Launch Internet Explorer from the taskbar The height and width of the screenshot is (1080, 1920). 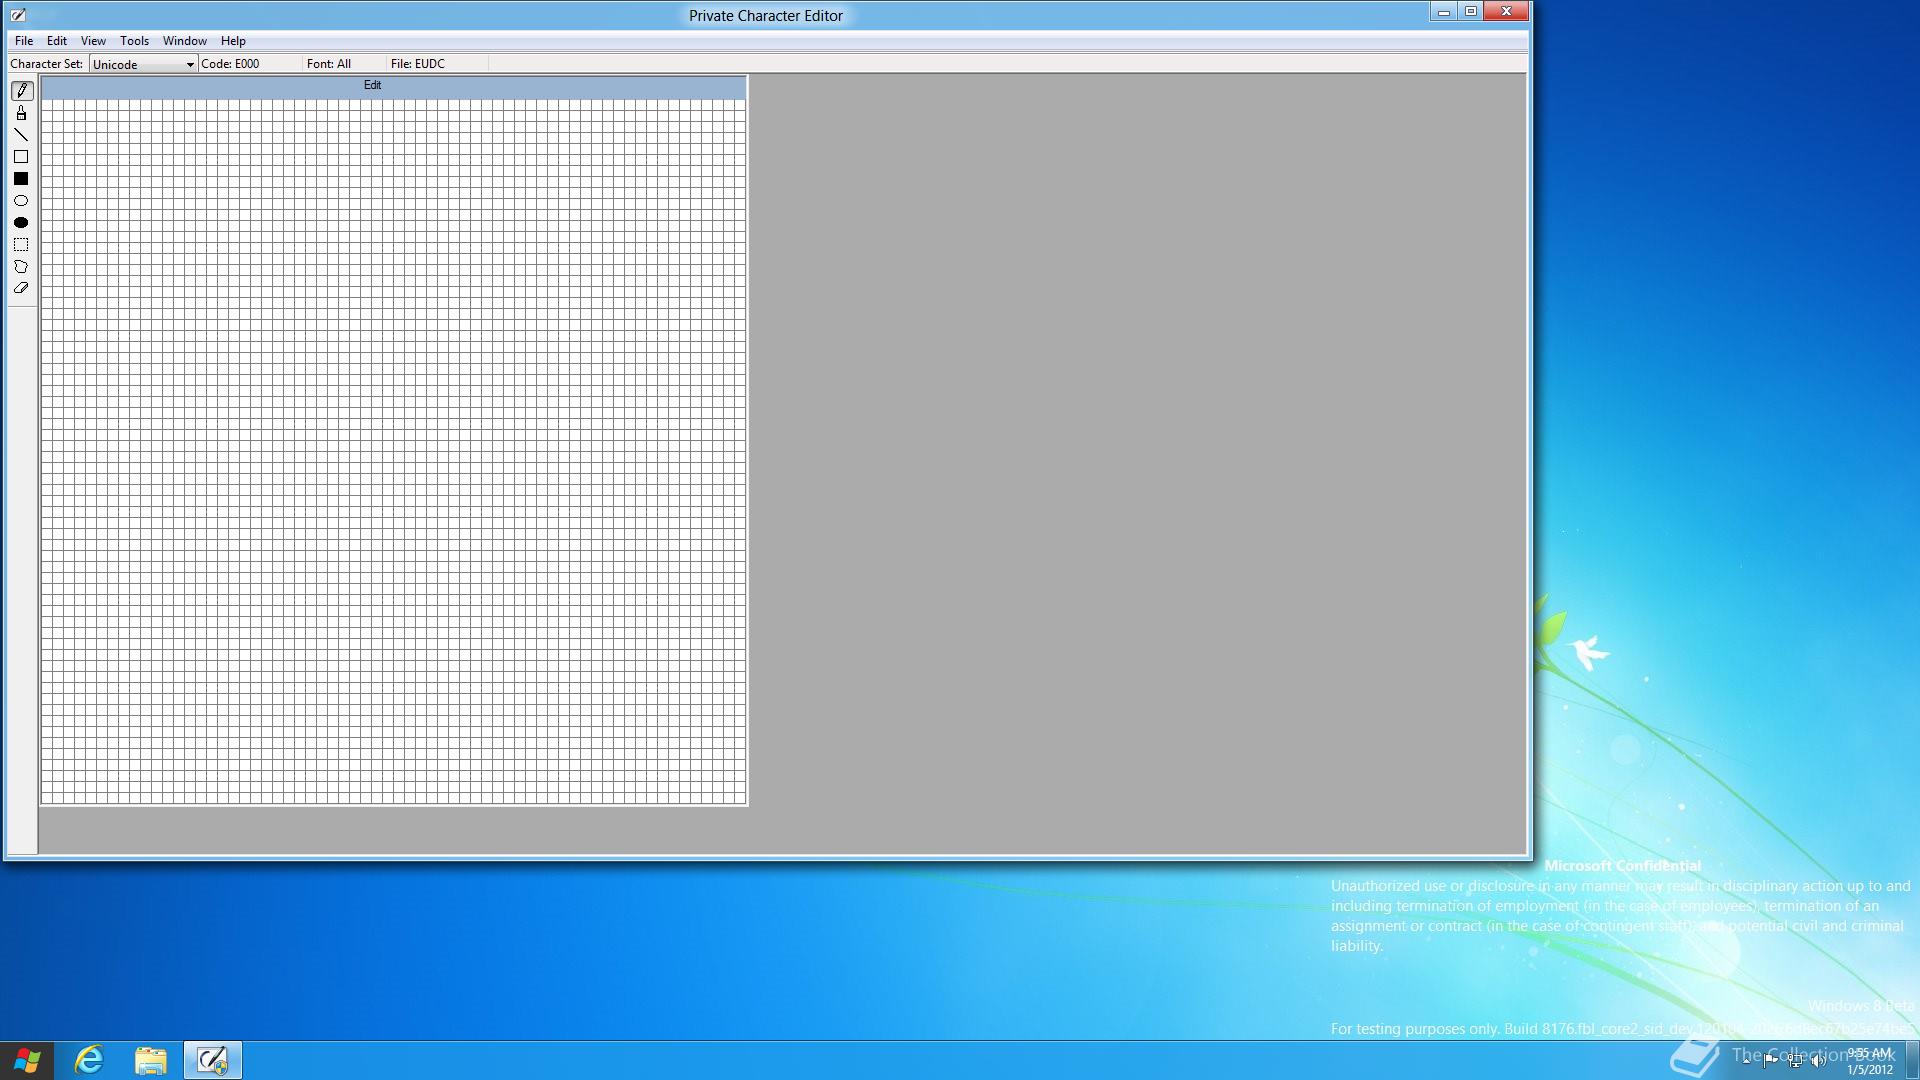point(89,1060)
